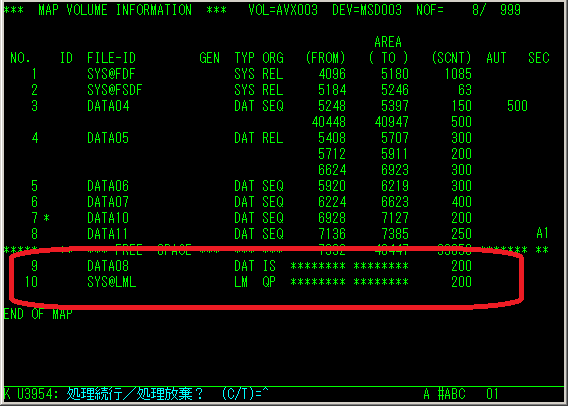Click the SYS@FDF file entry

(x=111, y=74)
